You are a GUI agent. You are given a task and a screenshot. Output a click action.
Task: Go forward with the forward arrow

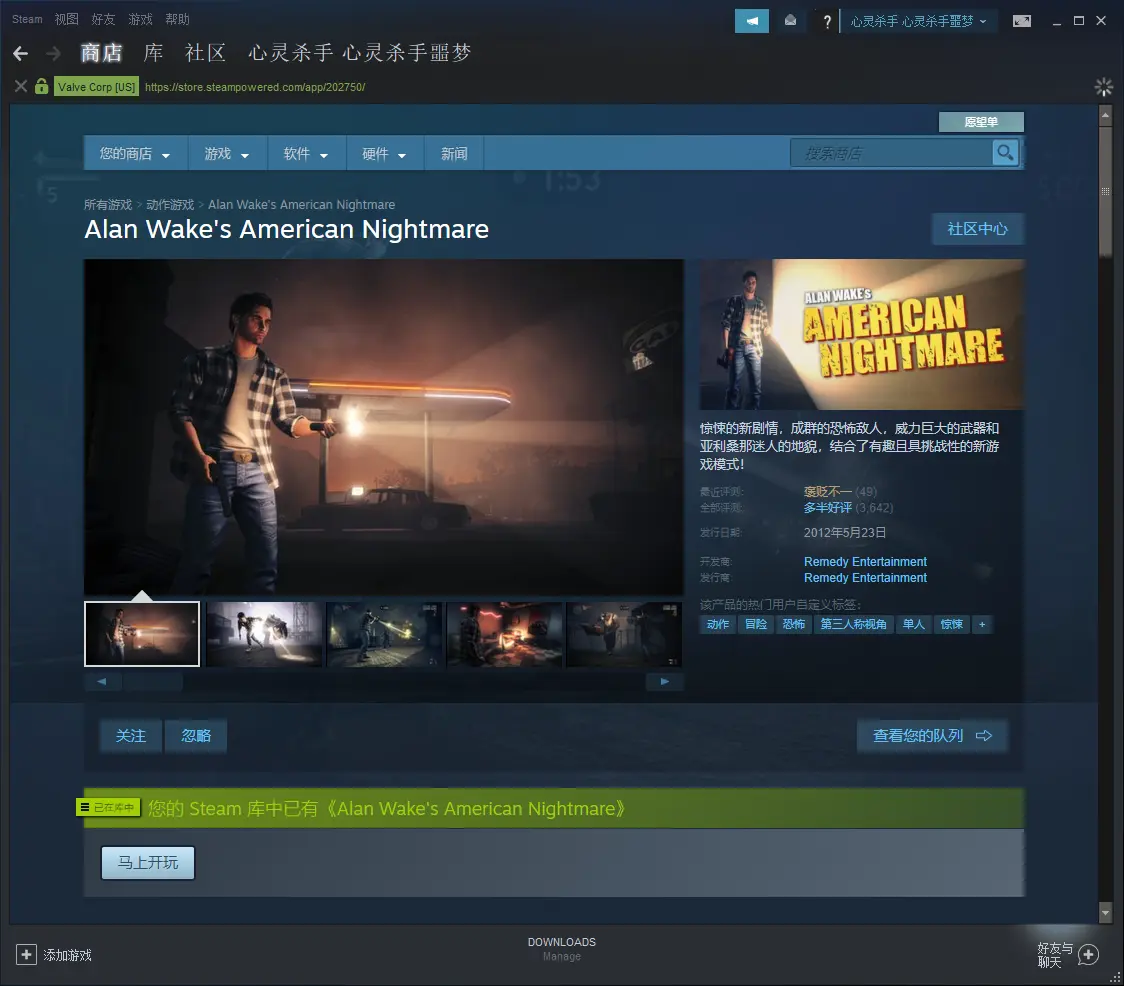(x=53, y=53)
